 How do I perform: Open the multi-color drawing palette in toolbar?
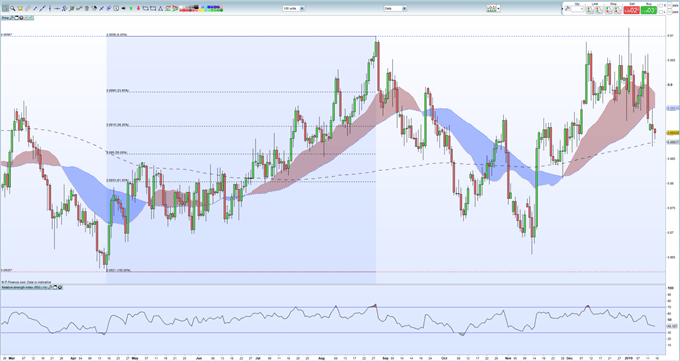pos(201,8)
